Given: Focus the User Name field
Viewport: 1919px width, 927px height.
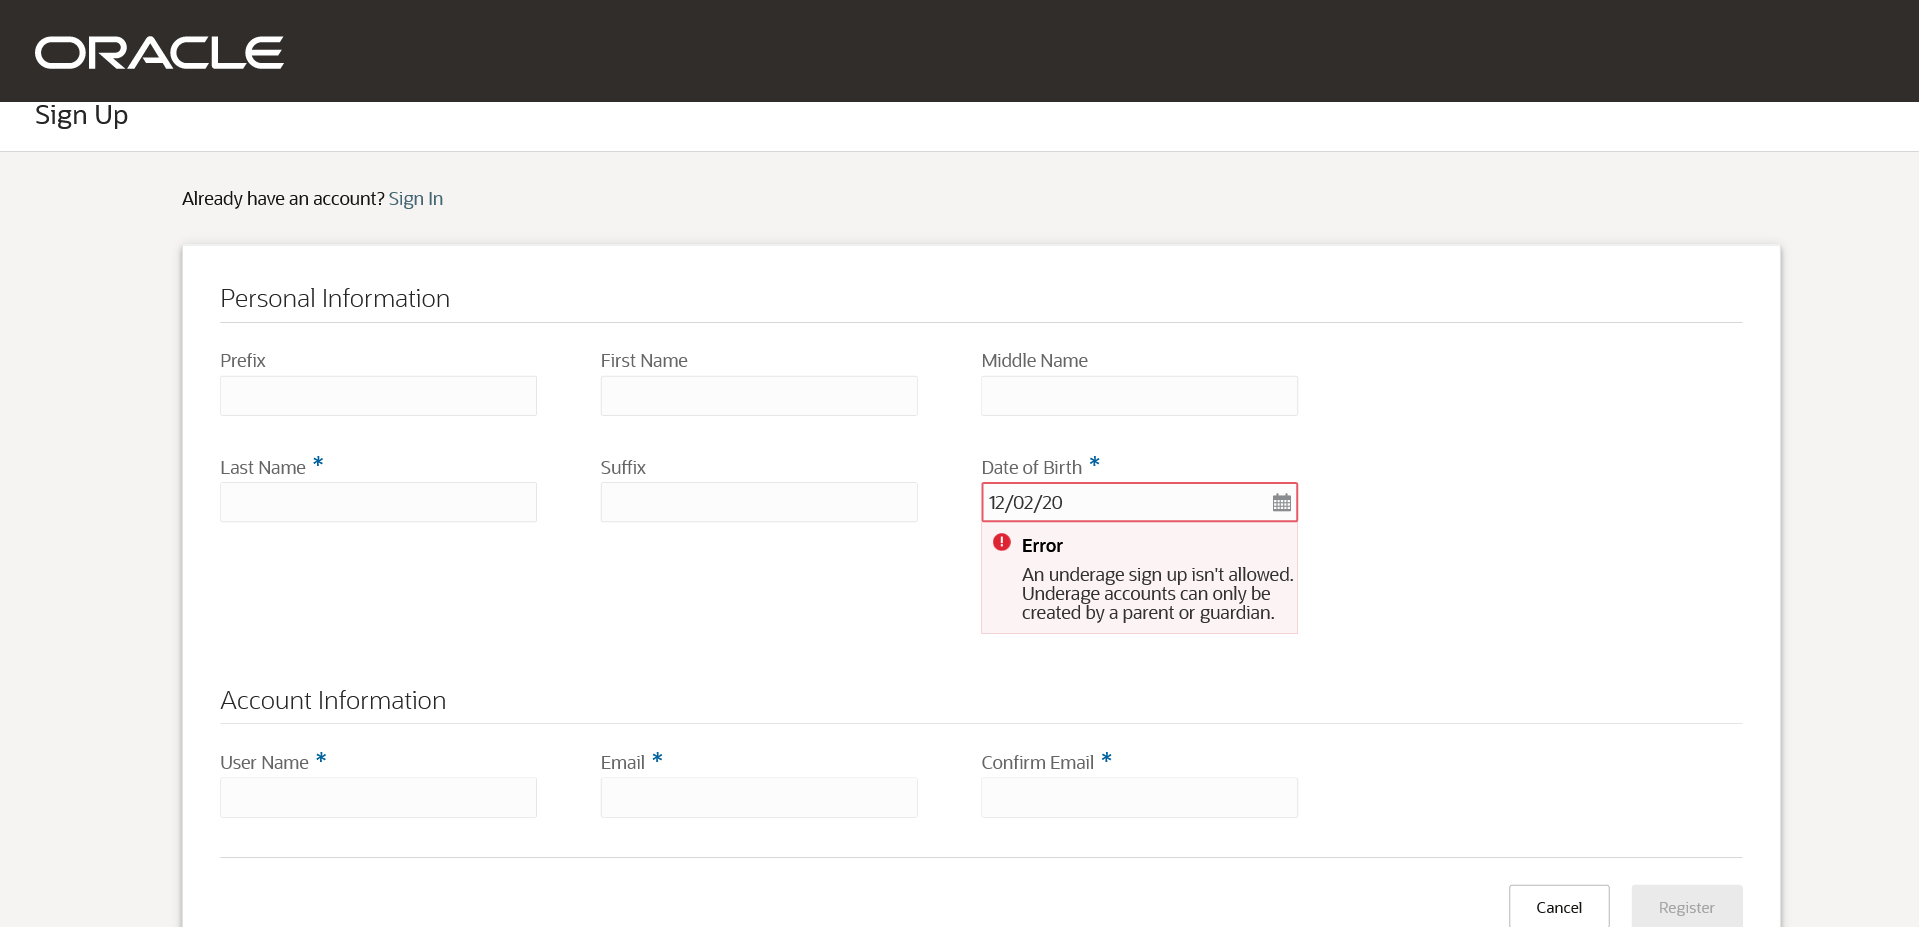Looking at the screenshot, I should pos(378,798).
